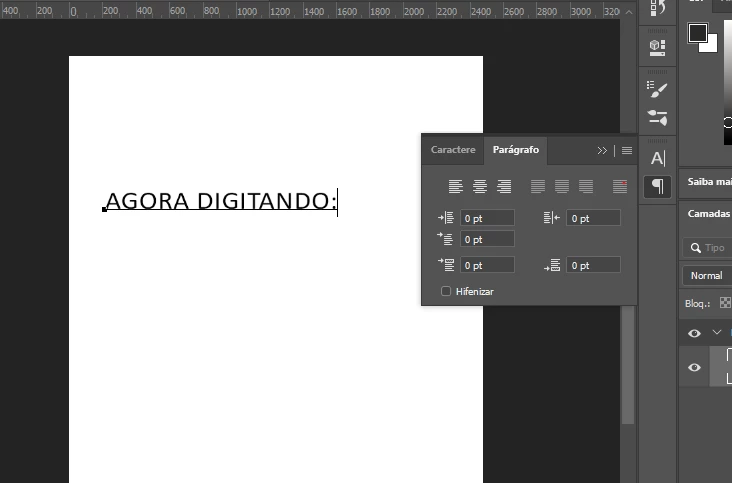Justify text with last line left
Image resolution: width=732 pixels, height=483 pixels.
tap(538, 186)
